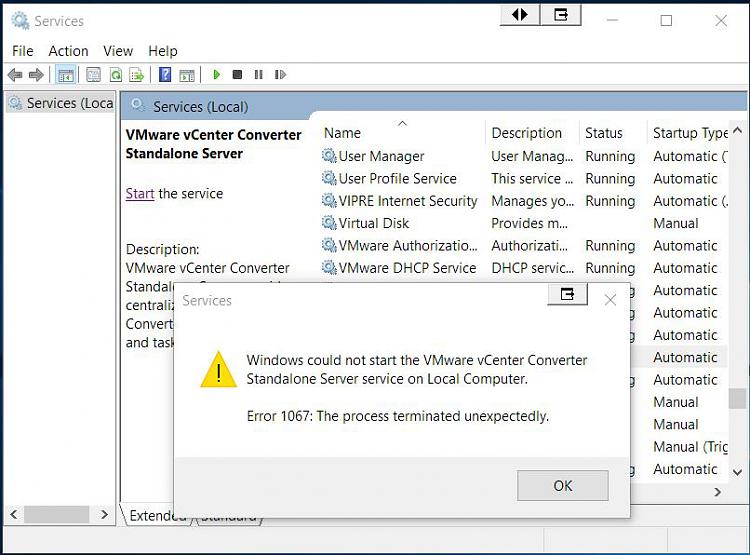This screenshot has height=555, width=750.
Task: Click the left-right arrows title bar icon
Action: click(520, 15)
